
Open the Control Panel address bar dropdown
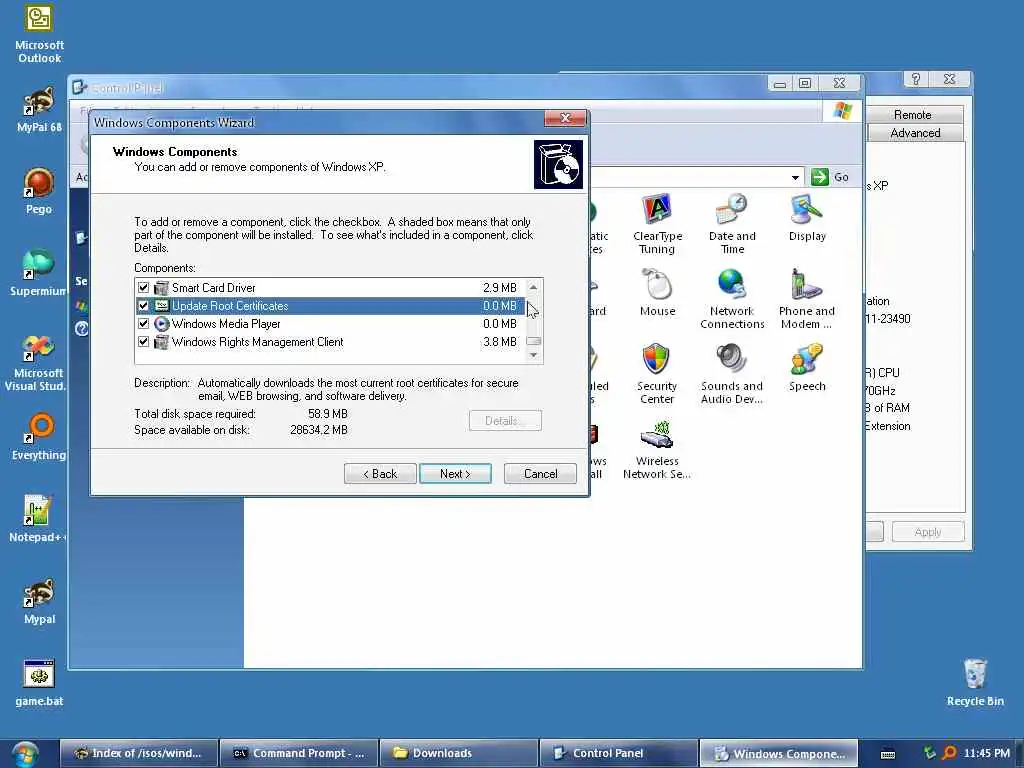(795, 177)
